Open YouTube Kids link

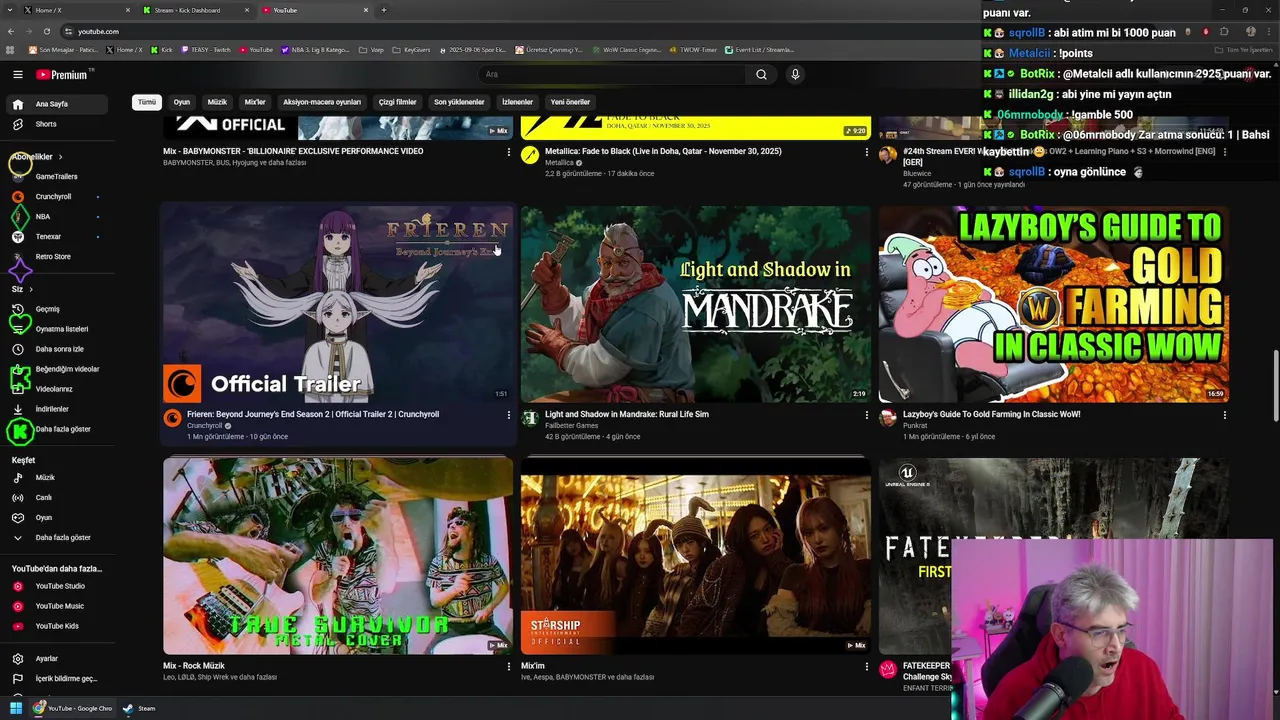pyautogui.click(x=56, y=626)
